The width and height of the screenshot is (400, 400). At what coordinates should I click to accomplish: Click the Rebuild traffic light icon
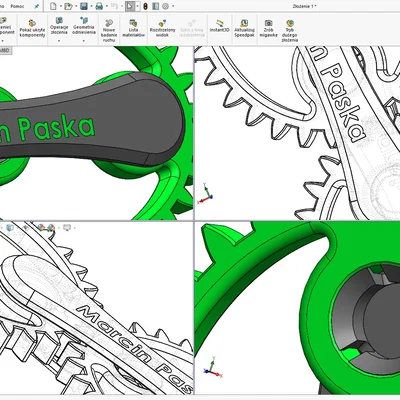click(146, 6)
